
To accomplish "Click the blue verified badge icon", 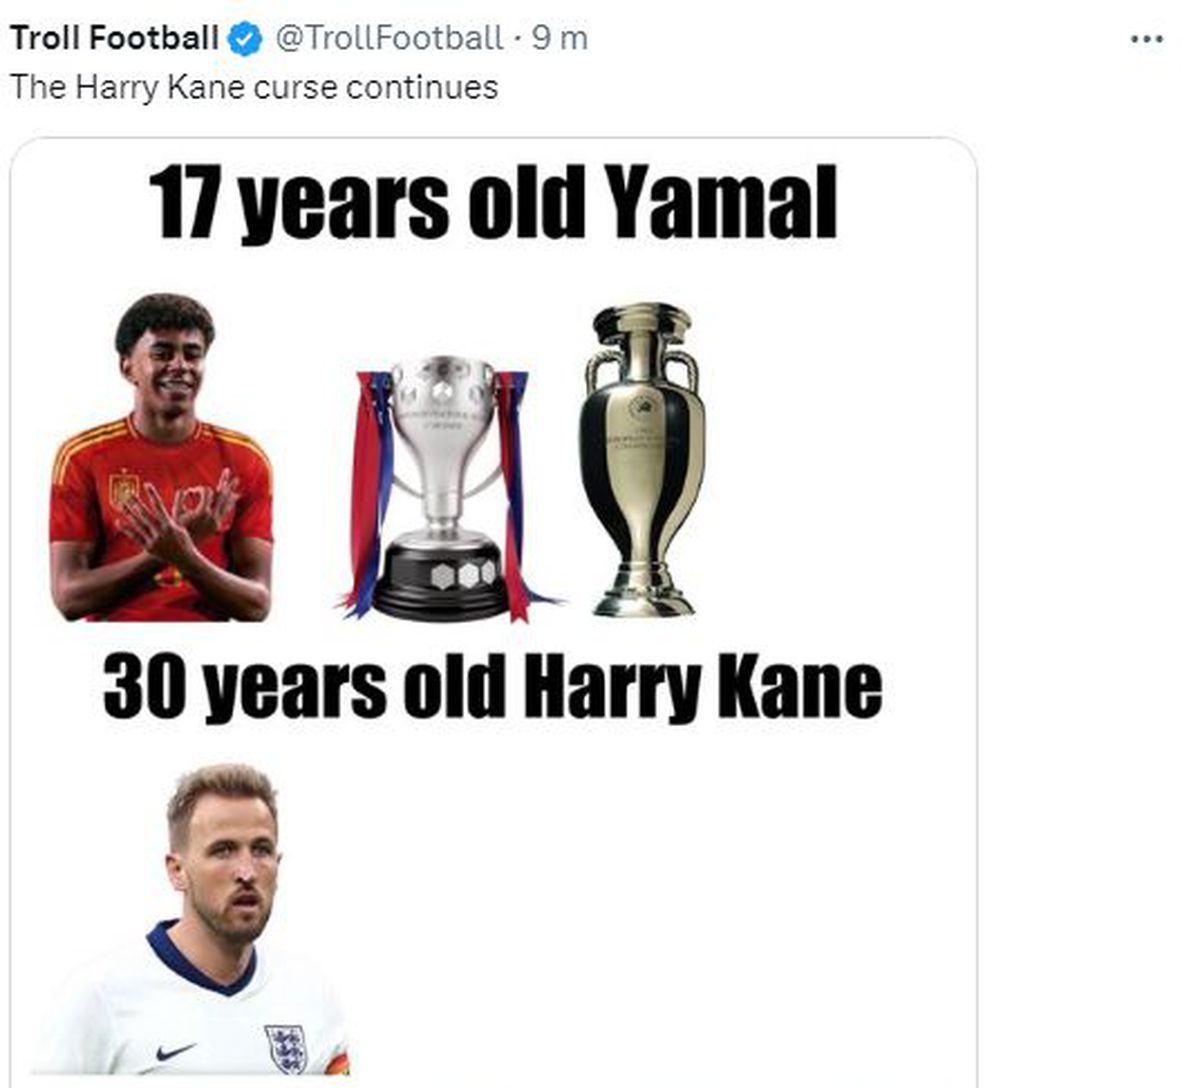I will click(245, 39).
